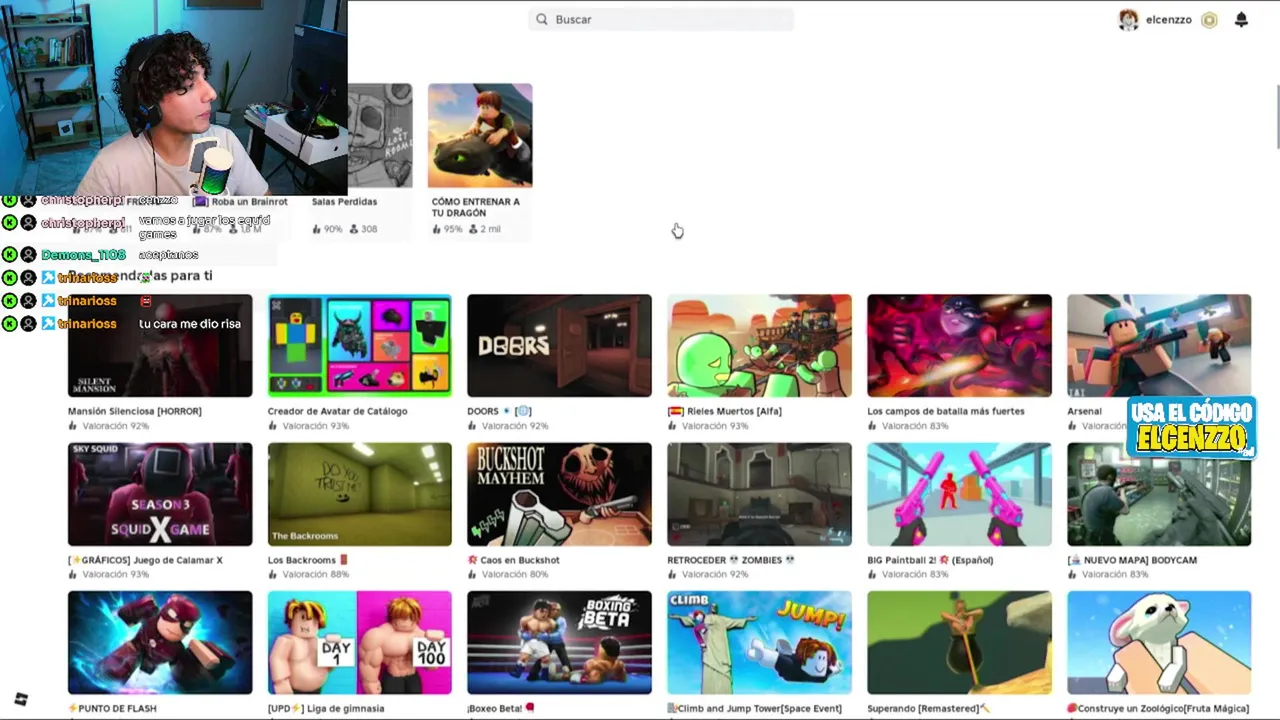1280x720 pixels.
Task: Open the notifications bell
Action: point(1241,19)
